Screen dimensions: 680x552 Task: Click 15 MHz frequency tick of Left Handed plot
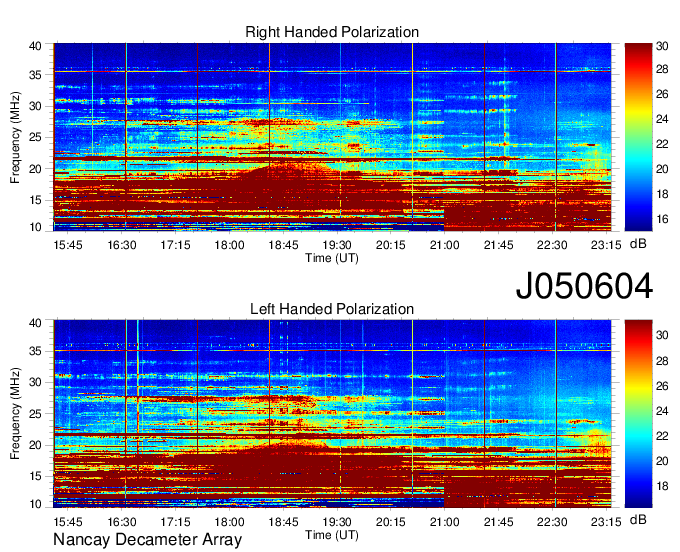click(35, 477)
